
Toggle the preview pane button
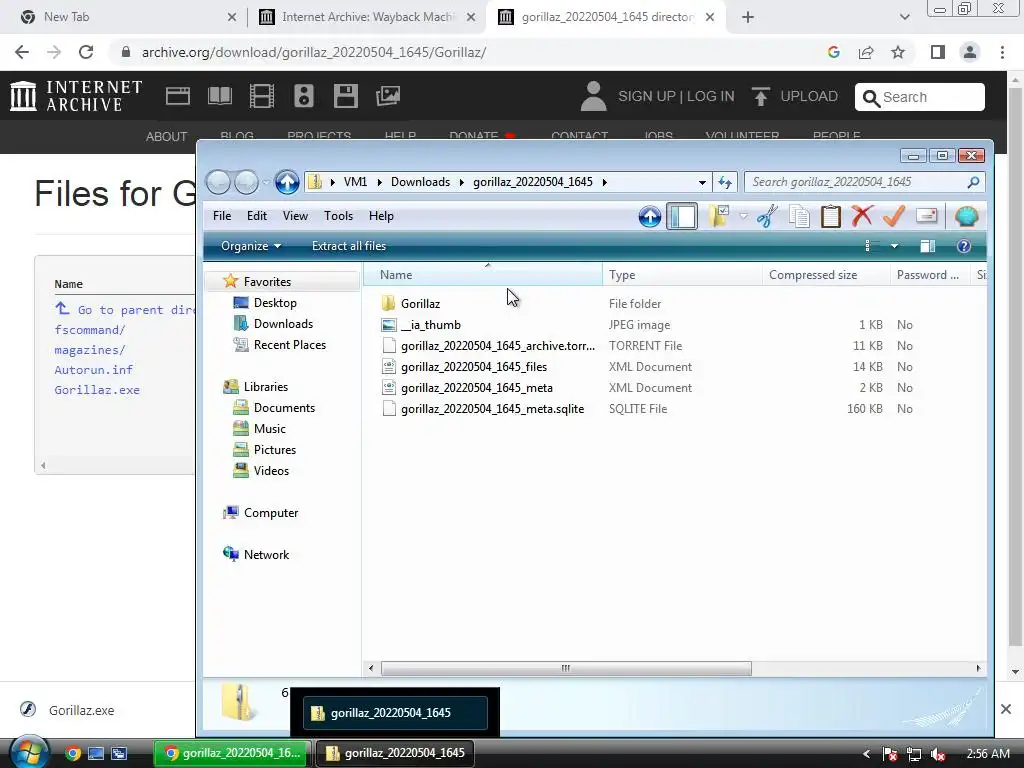click(927, 246)
